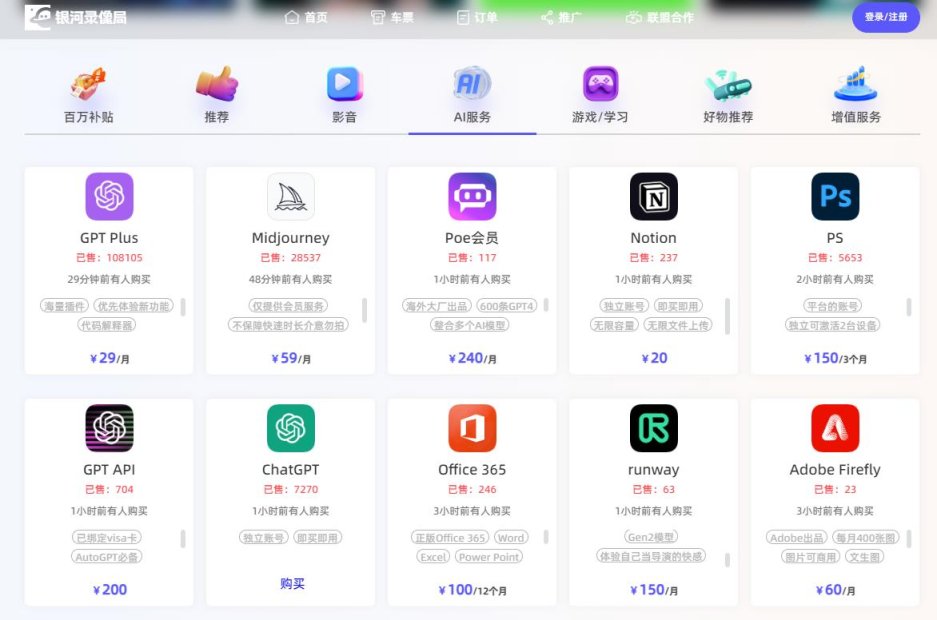Click the 整合多个AI模型 tag
This screenshot has width=937, height=620.
[x=470, y=325]
